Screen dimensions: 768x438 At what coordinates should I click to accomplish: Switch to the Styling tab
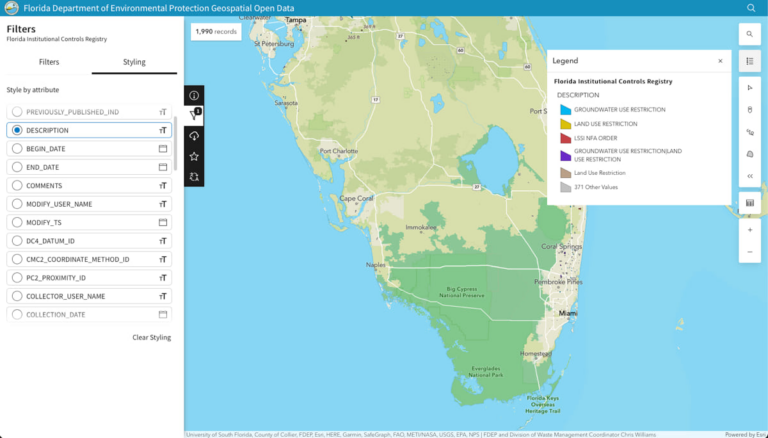134,62
